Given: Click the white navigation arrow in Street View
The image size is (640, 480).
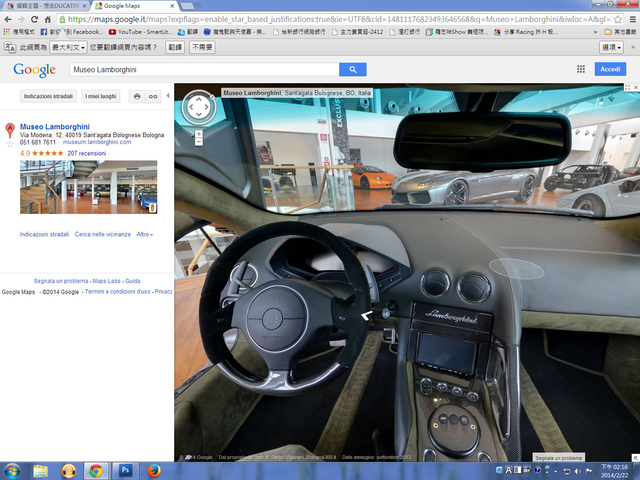Looking at the screenshot, I should click(367, 315).
